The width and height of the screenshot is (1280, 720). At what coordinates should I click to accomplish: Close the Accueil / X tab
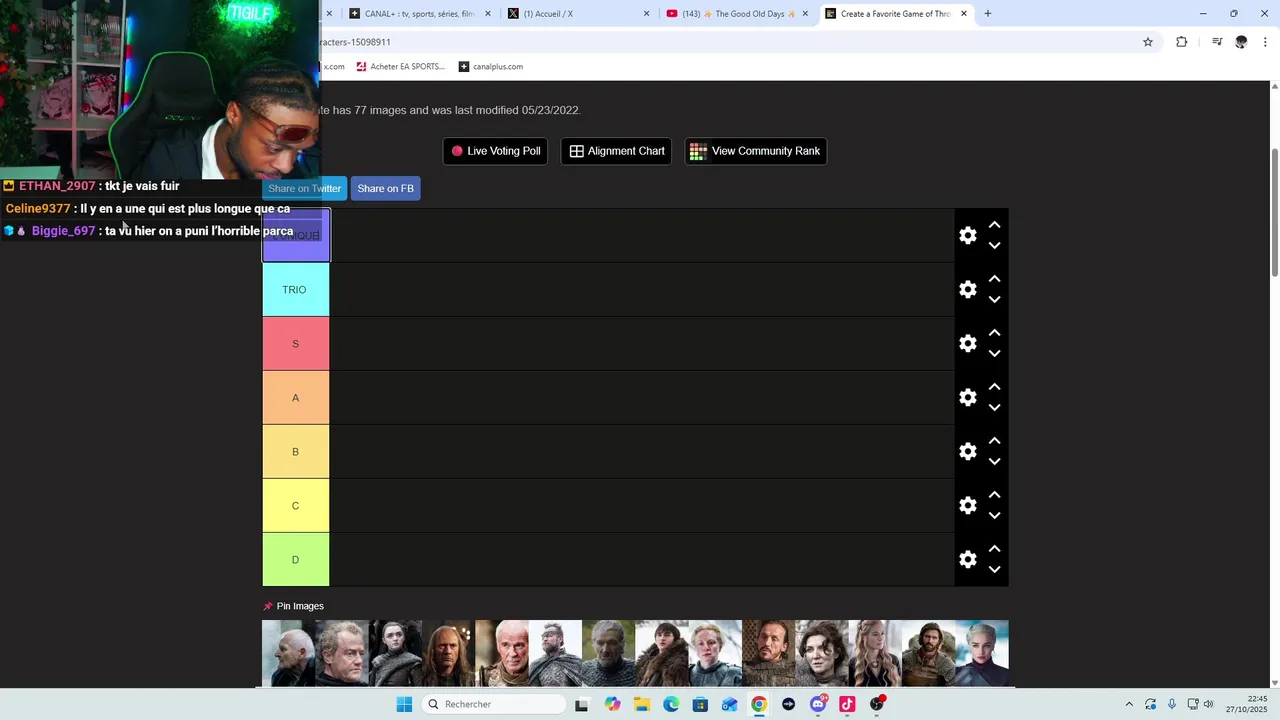pyautogui.click(x=646, y=14)
